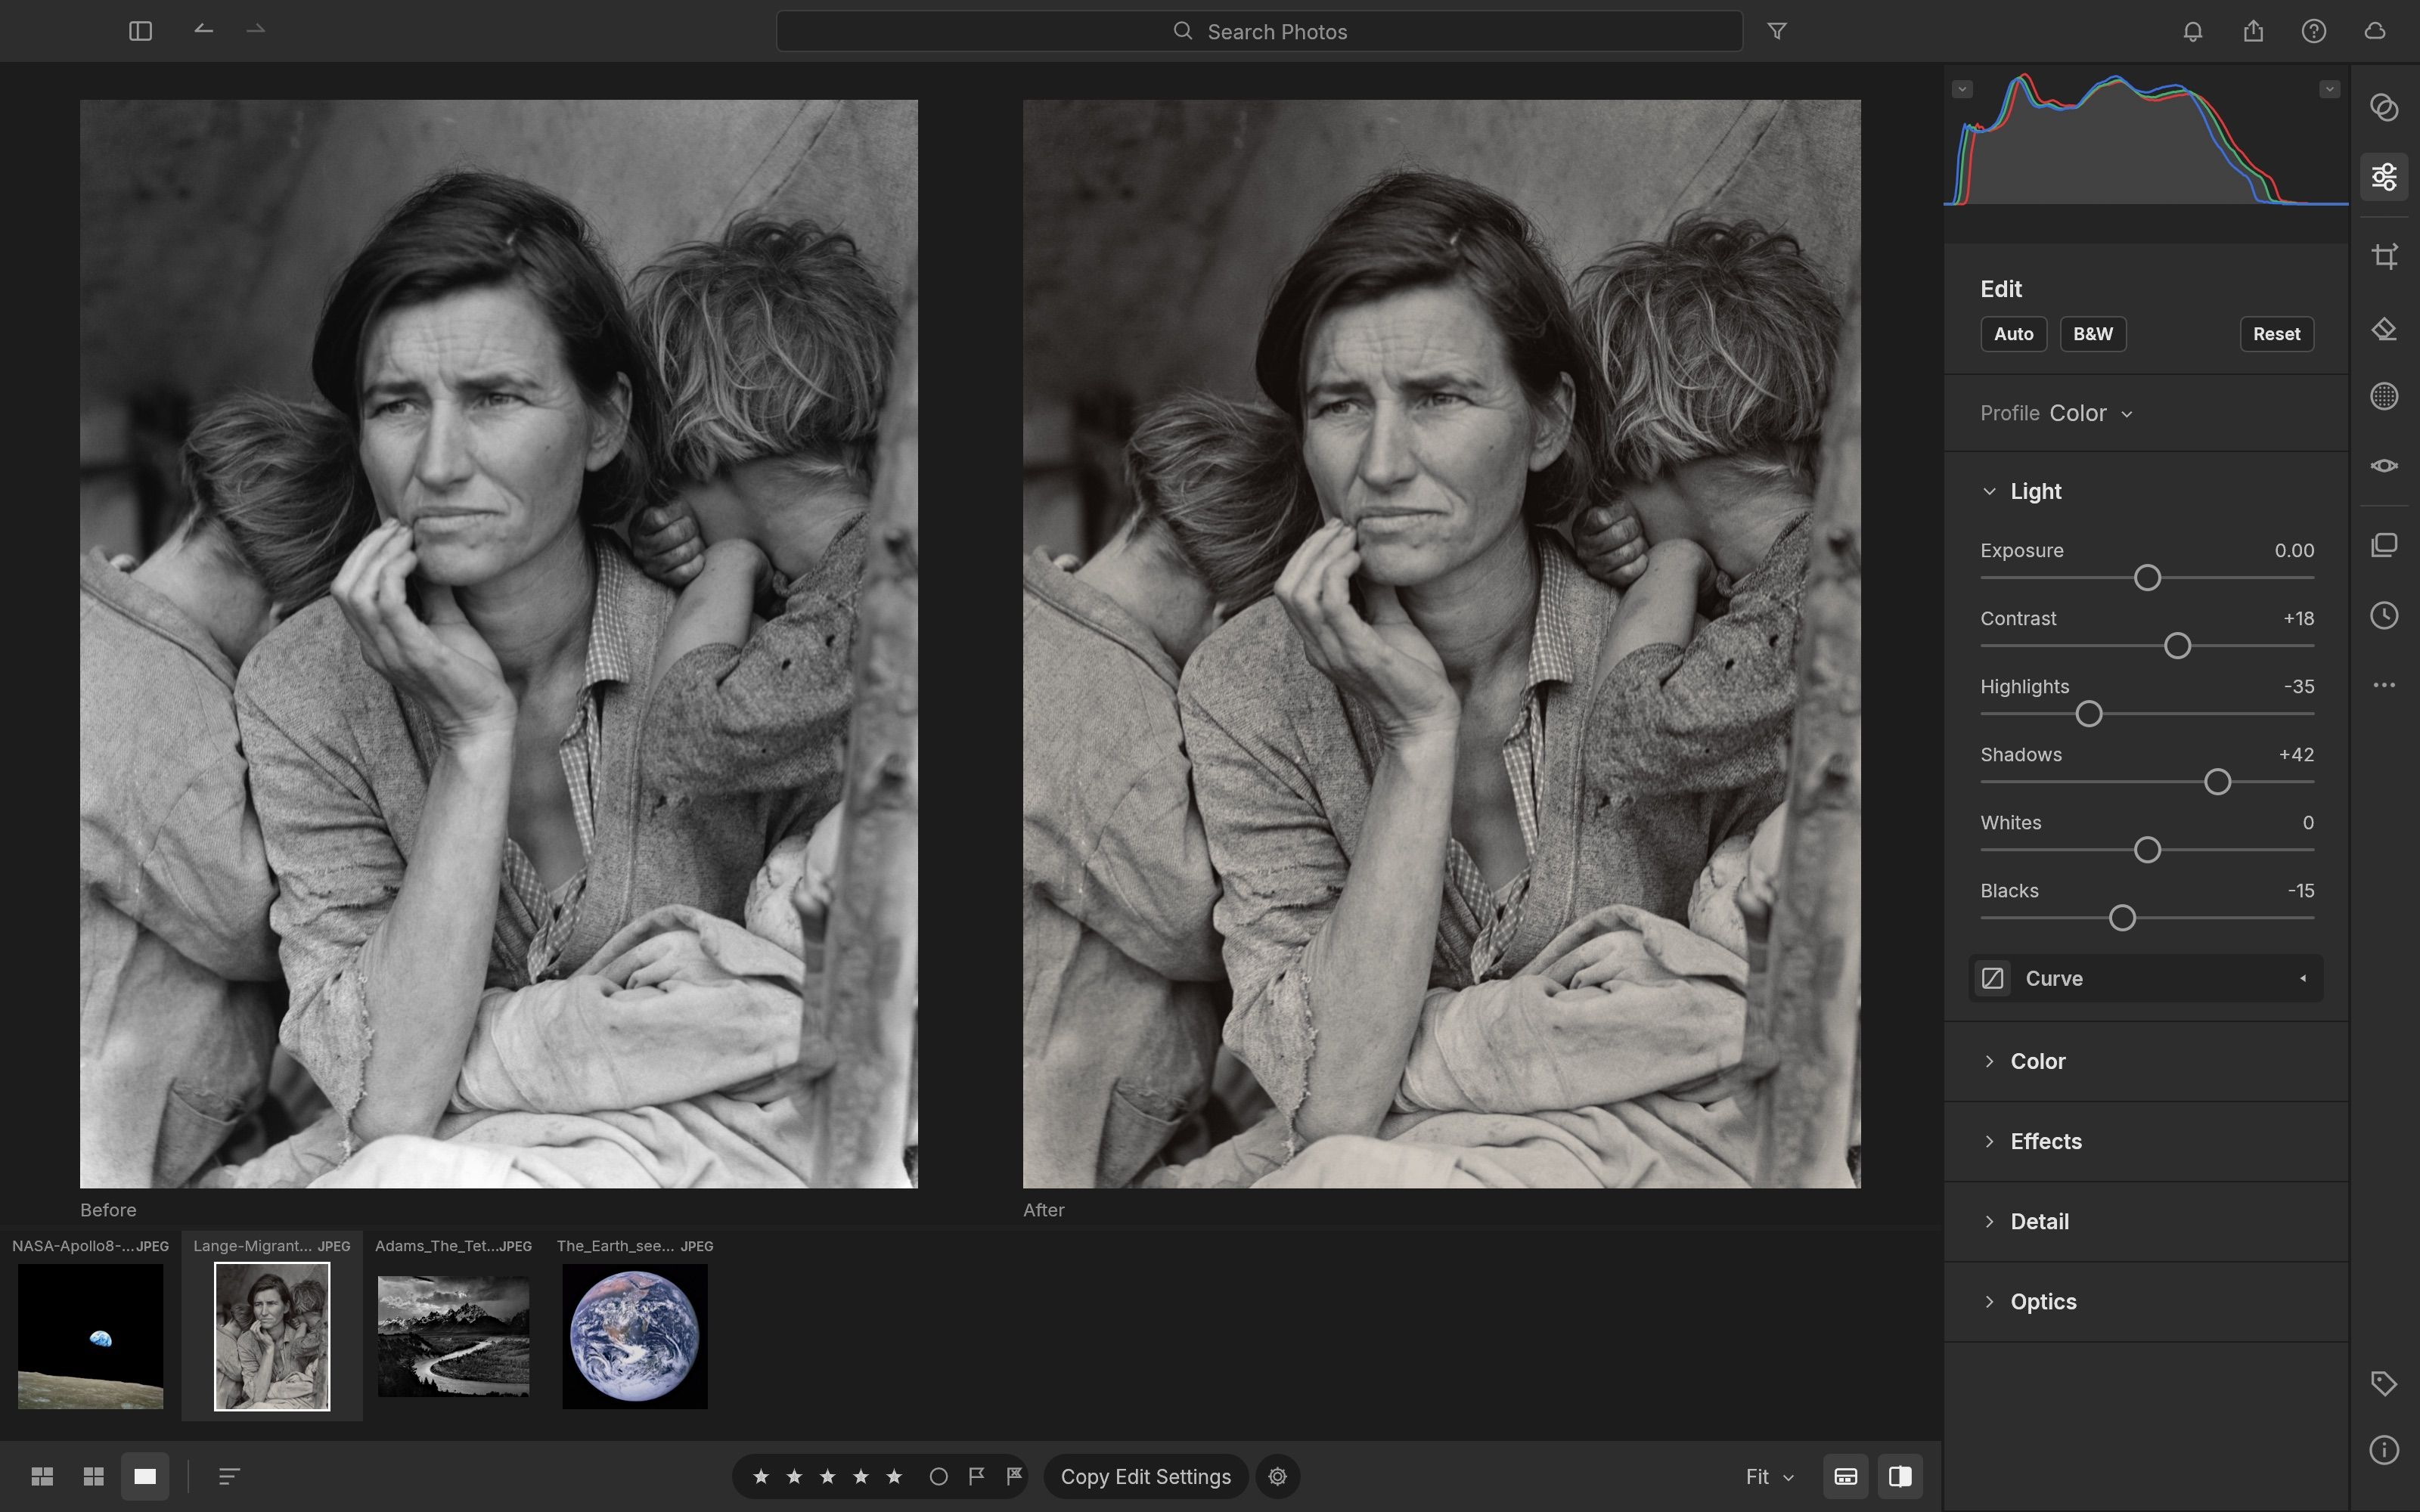Check cloud sync status icon
This screenshot has width=2420, height=1512.
pos(2375,31)
